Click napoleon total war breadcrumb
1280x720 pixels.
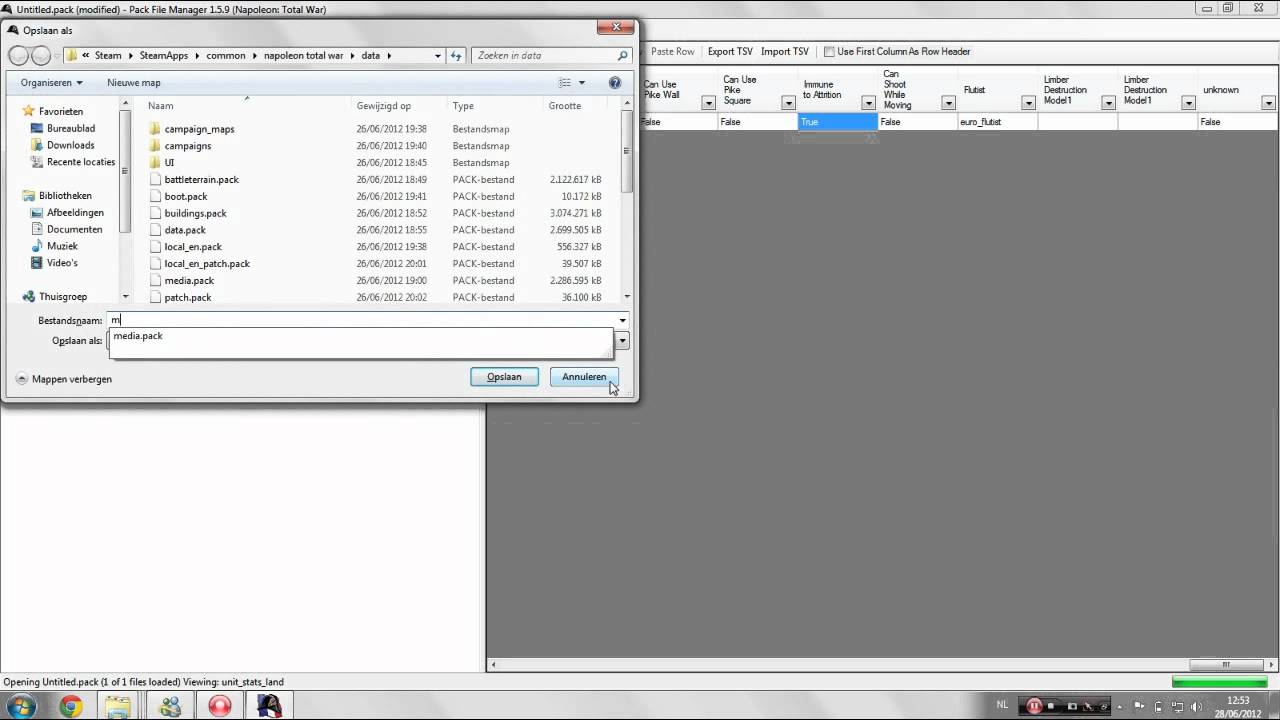tap(303, 56)
